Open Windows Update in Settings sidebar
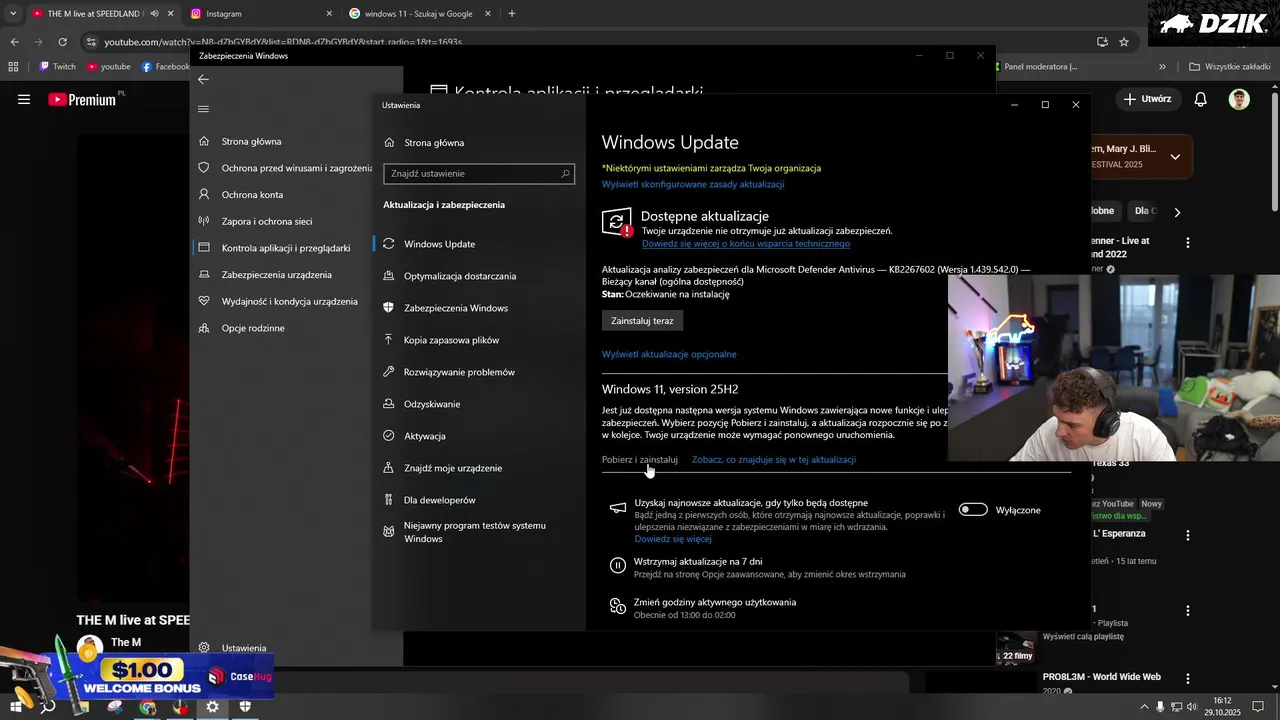1280x720 pixels. tap(439, 244)
